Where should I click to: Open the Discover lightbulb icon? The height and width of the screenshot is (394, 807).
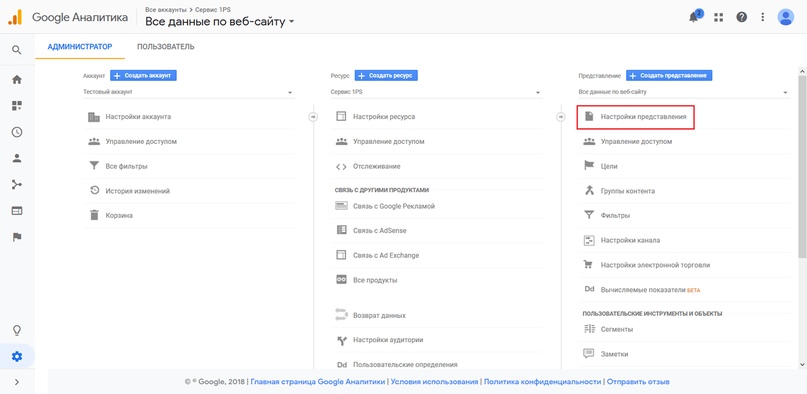[17, 330]
